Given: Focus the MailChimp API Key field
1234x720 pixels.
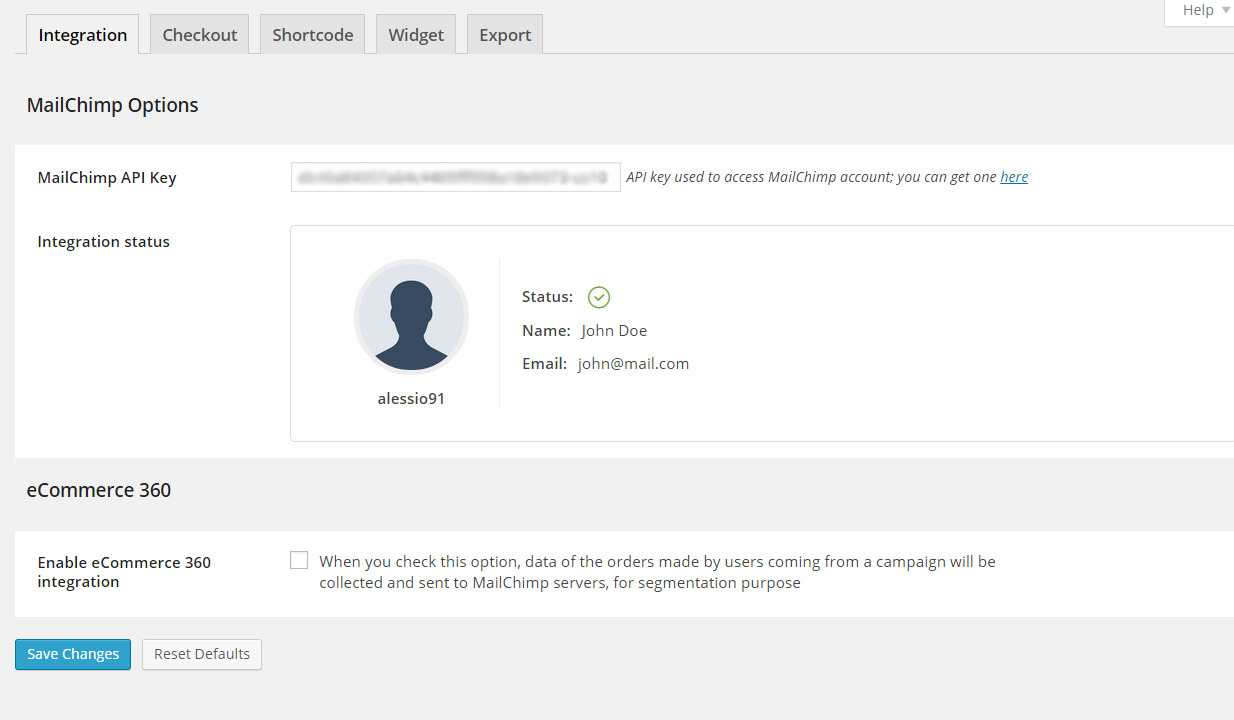Looking at the screenshot, I should (x=455, y=177).
